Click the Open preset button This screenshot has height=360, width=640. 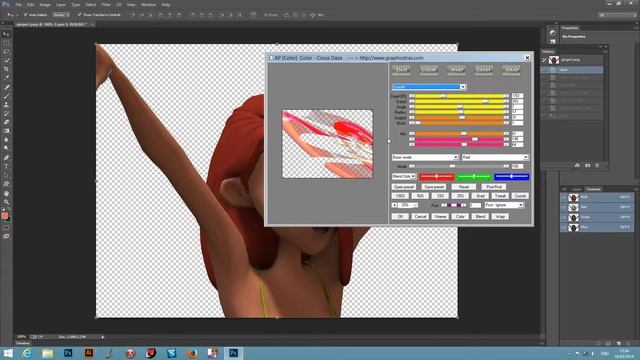point(404,187)
